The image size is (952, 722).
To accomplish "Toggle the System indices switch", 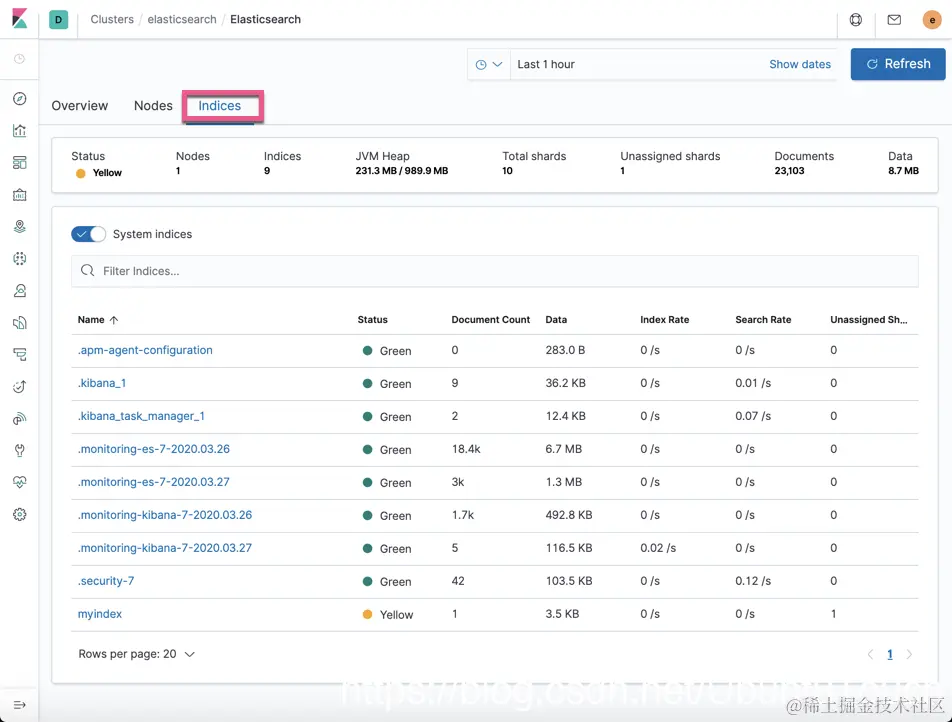I will (x=89, y=234).
